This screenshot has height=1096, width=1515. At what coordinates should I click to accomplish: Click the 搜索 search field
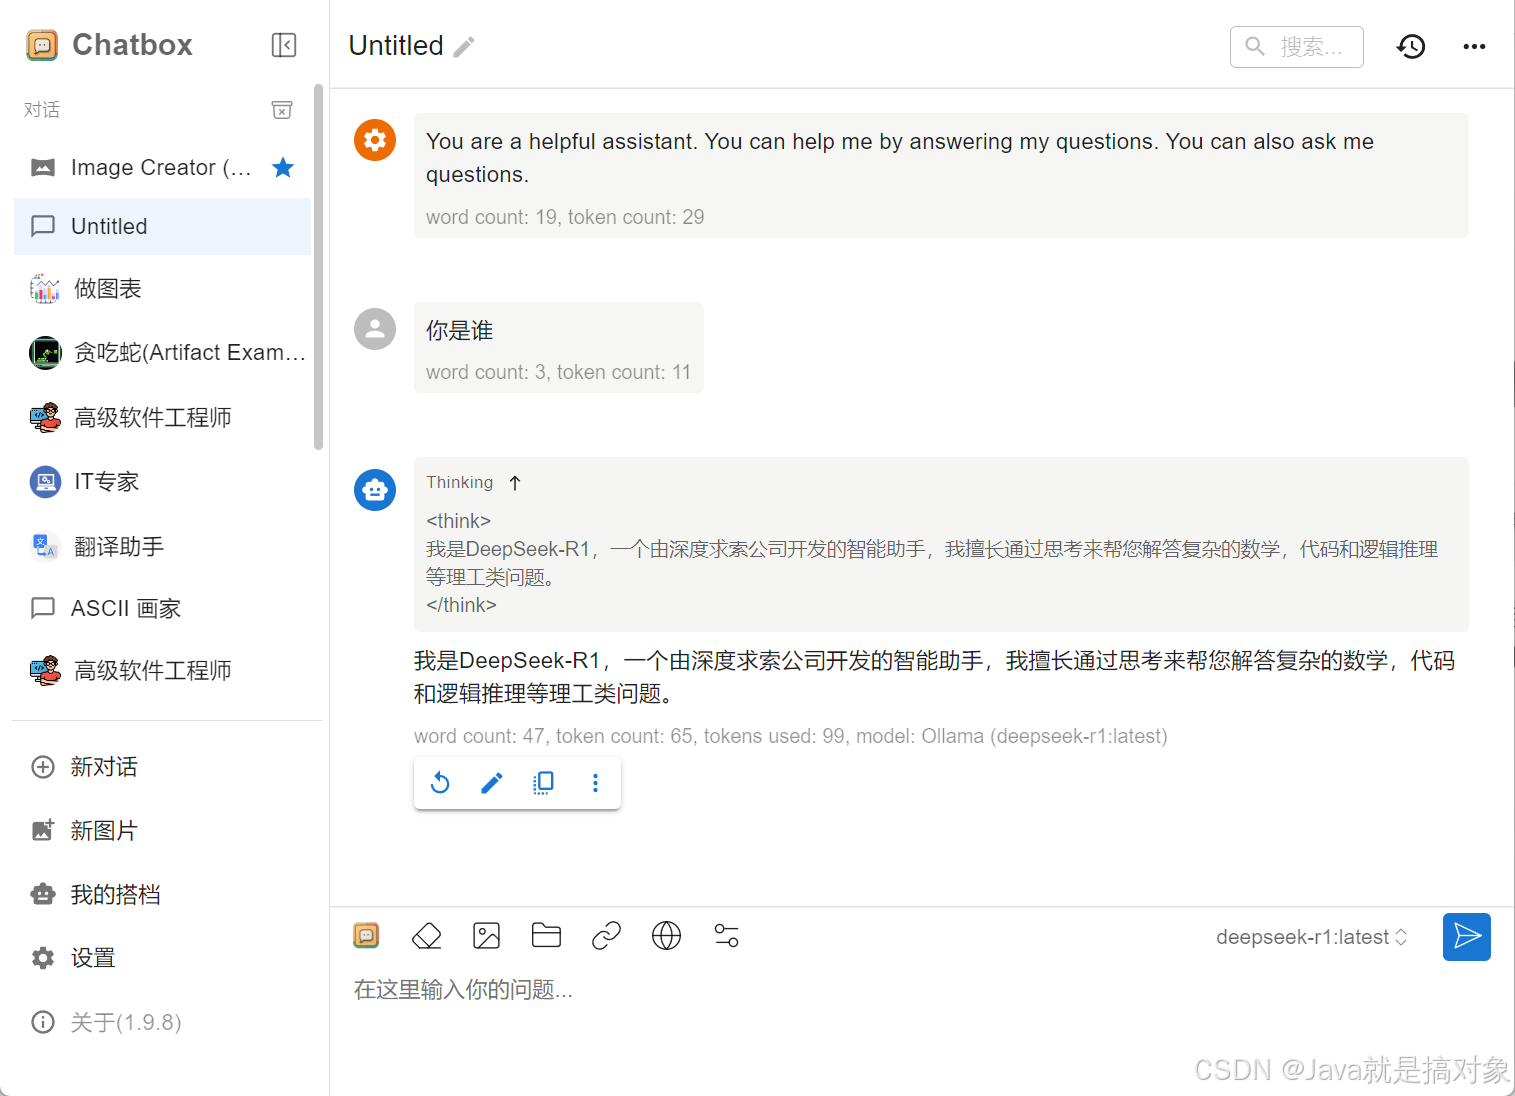[x=1296, y=47]
